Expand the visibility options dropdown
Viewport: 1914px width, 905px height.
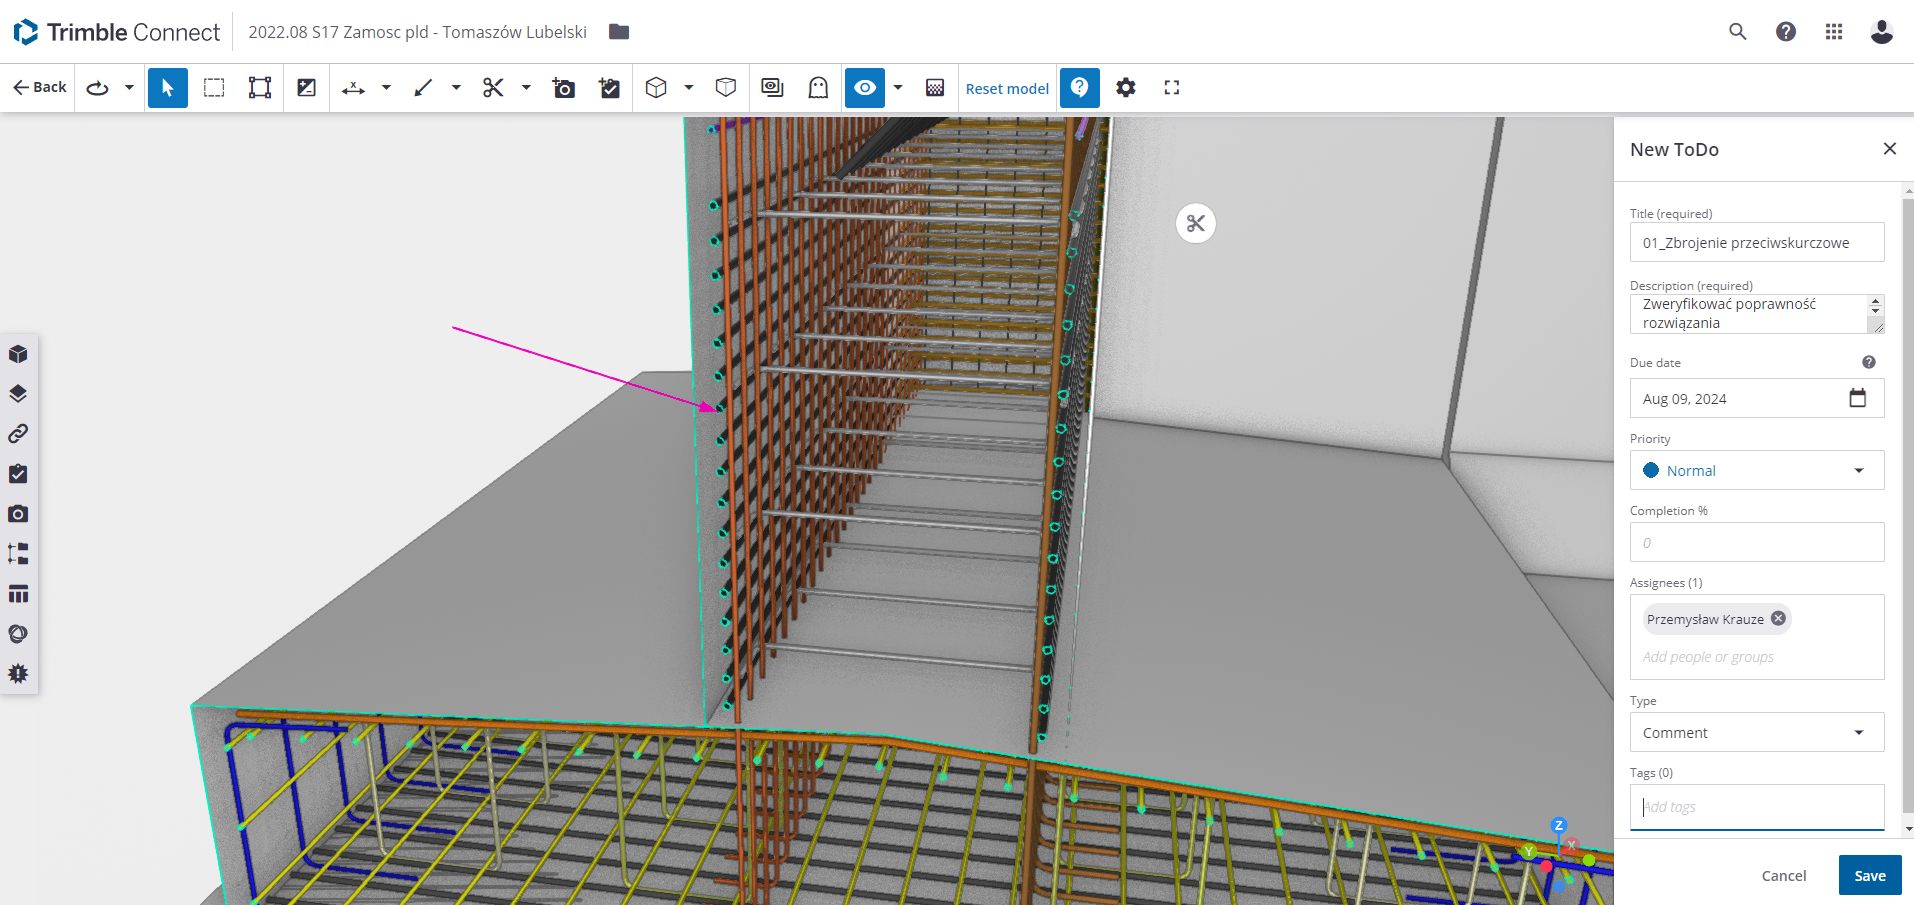898,88
